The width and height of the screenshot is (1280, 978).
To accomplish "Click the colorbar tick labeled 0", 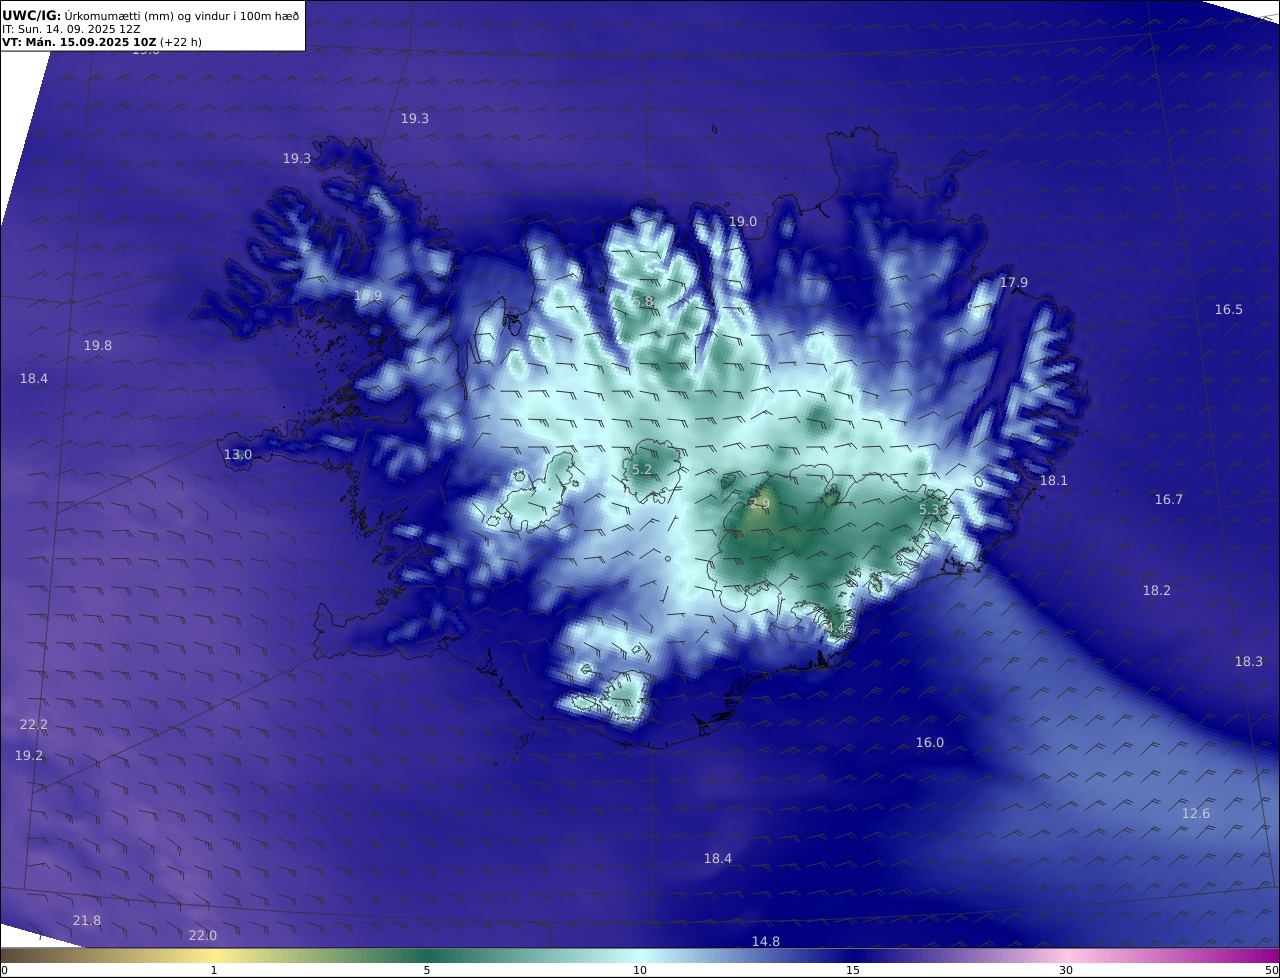I will (x=4, y=970).
